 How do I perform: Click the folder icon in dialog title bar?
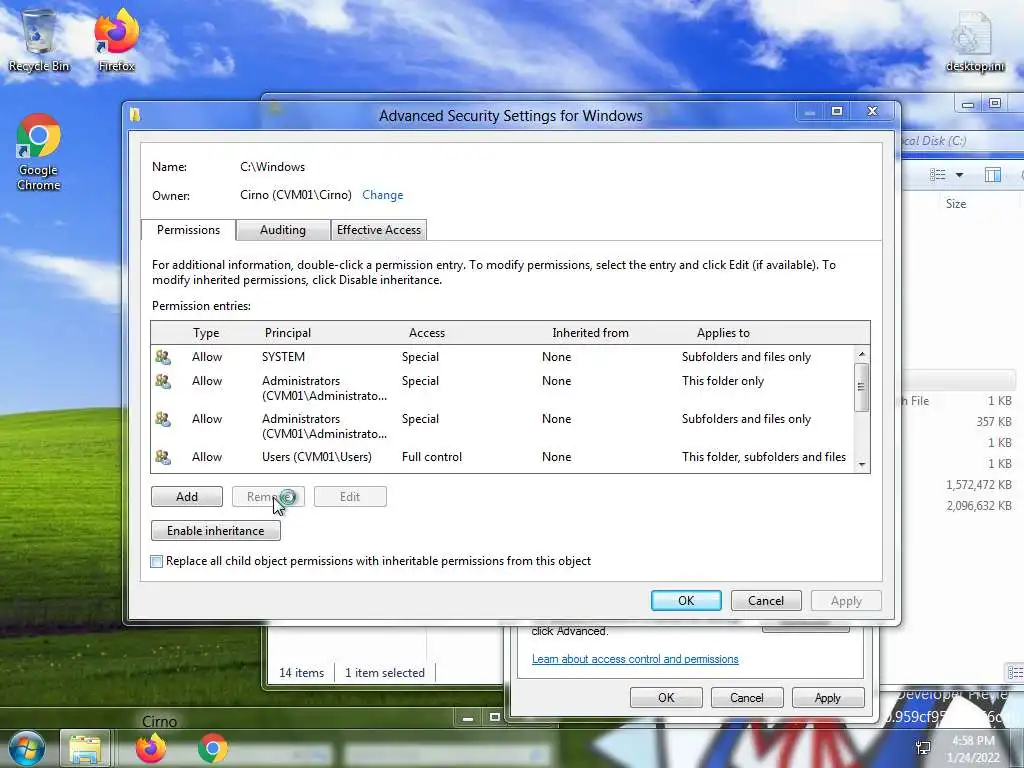point(135,115)
